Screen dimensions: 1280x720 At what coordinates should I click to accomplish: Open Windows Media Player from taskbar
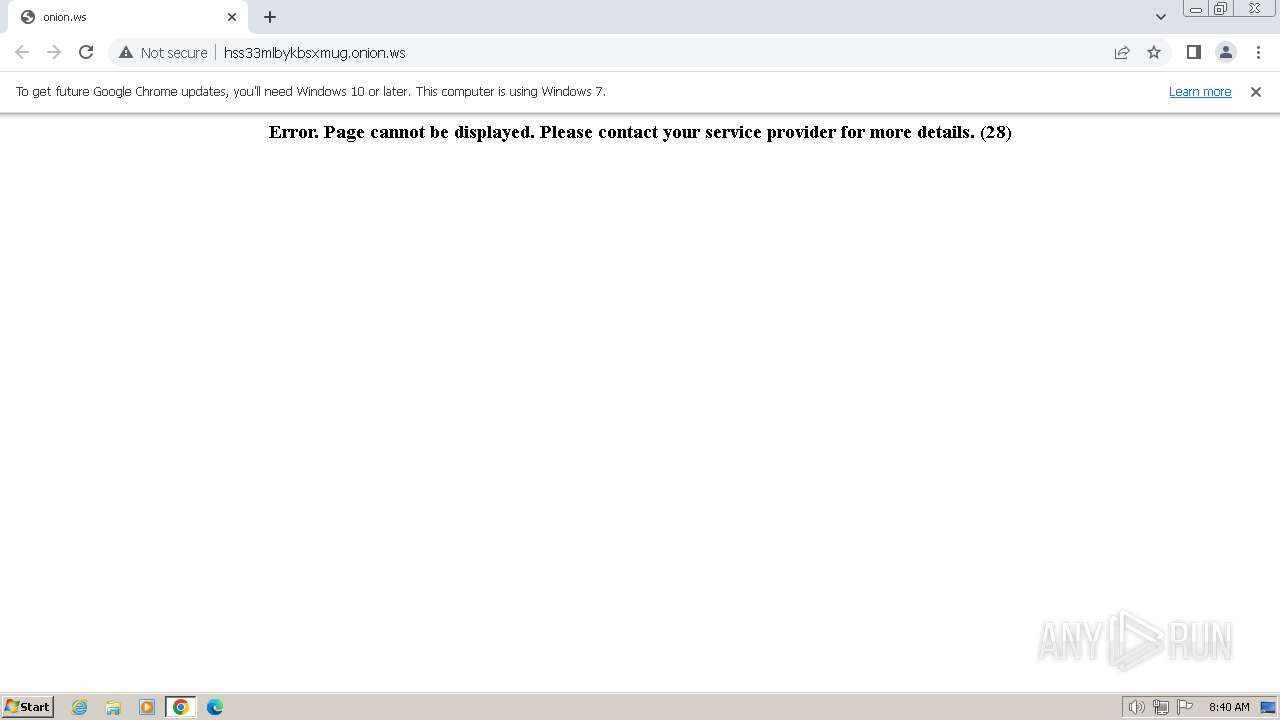147,707
